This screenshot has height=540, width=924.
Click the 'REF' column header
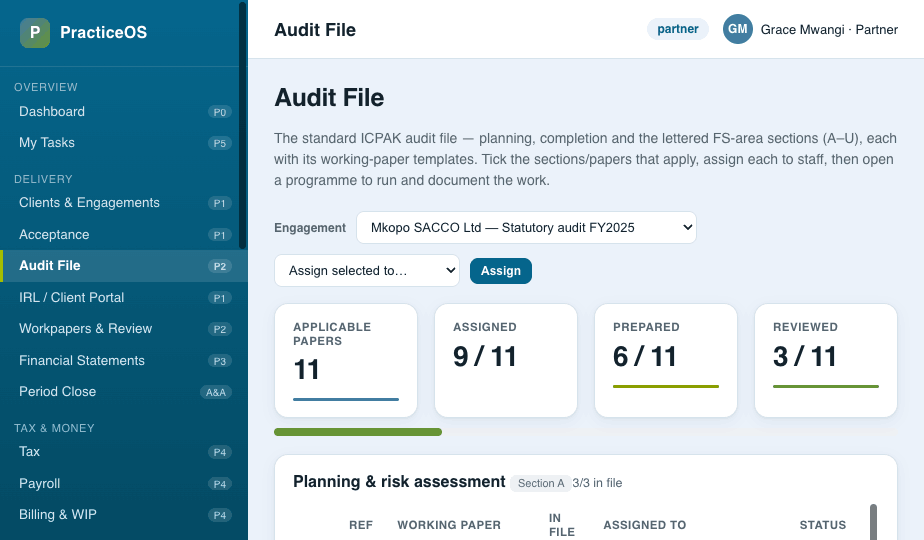(361, 525)
